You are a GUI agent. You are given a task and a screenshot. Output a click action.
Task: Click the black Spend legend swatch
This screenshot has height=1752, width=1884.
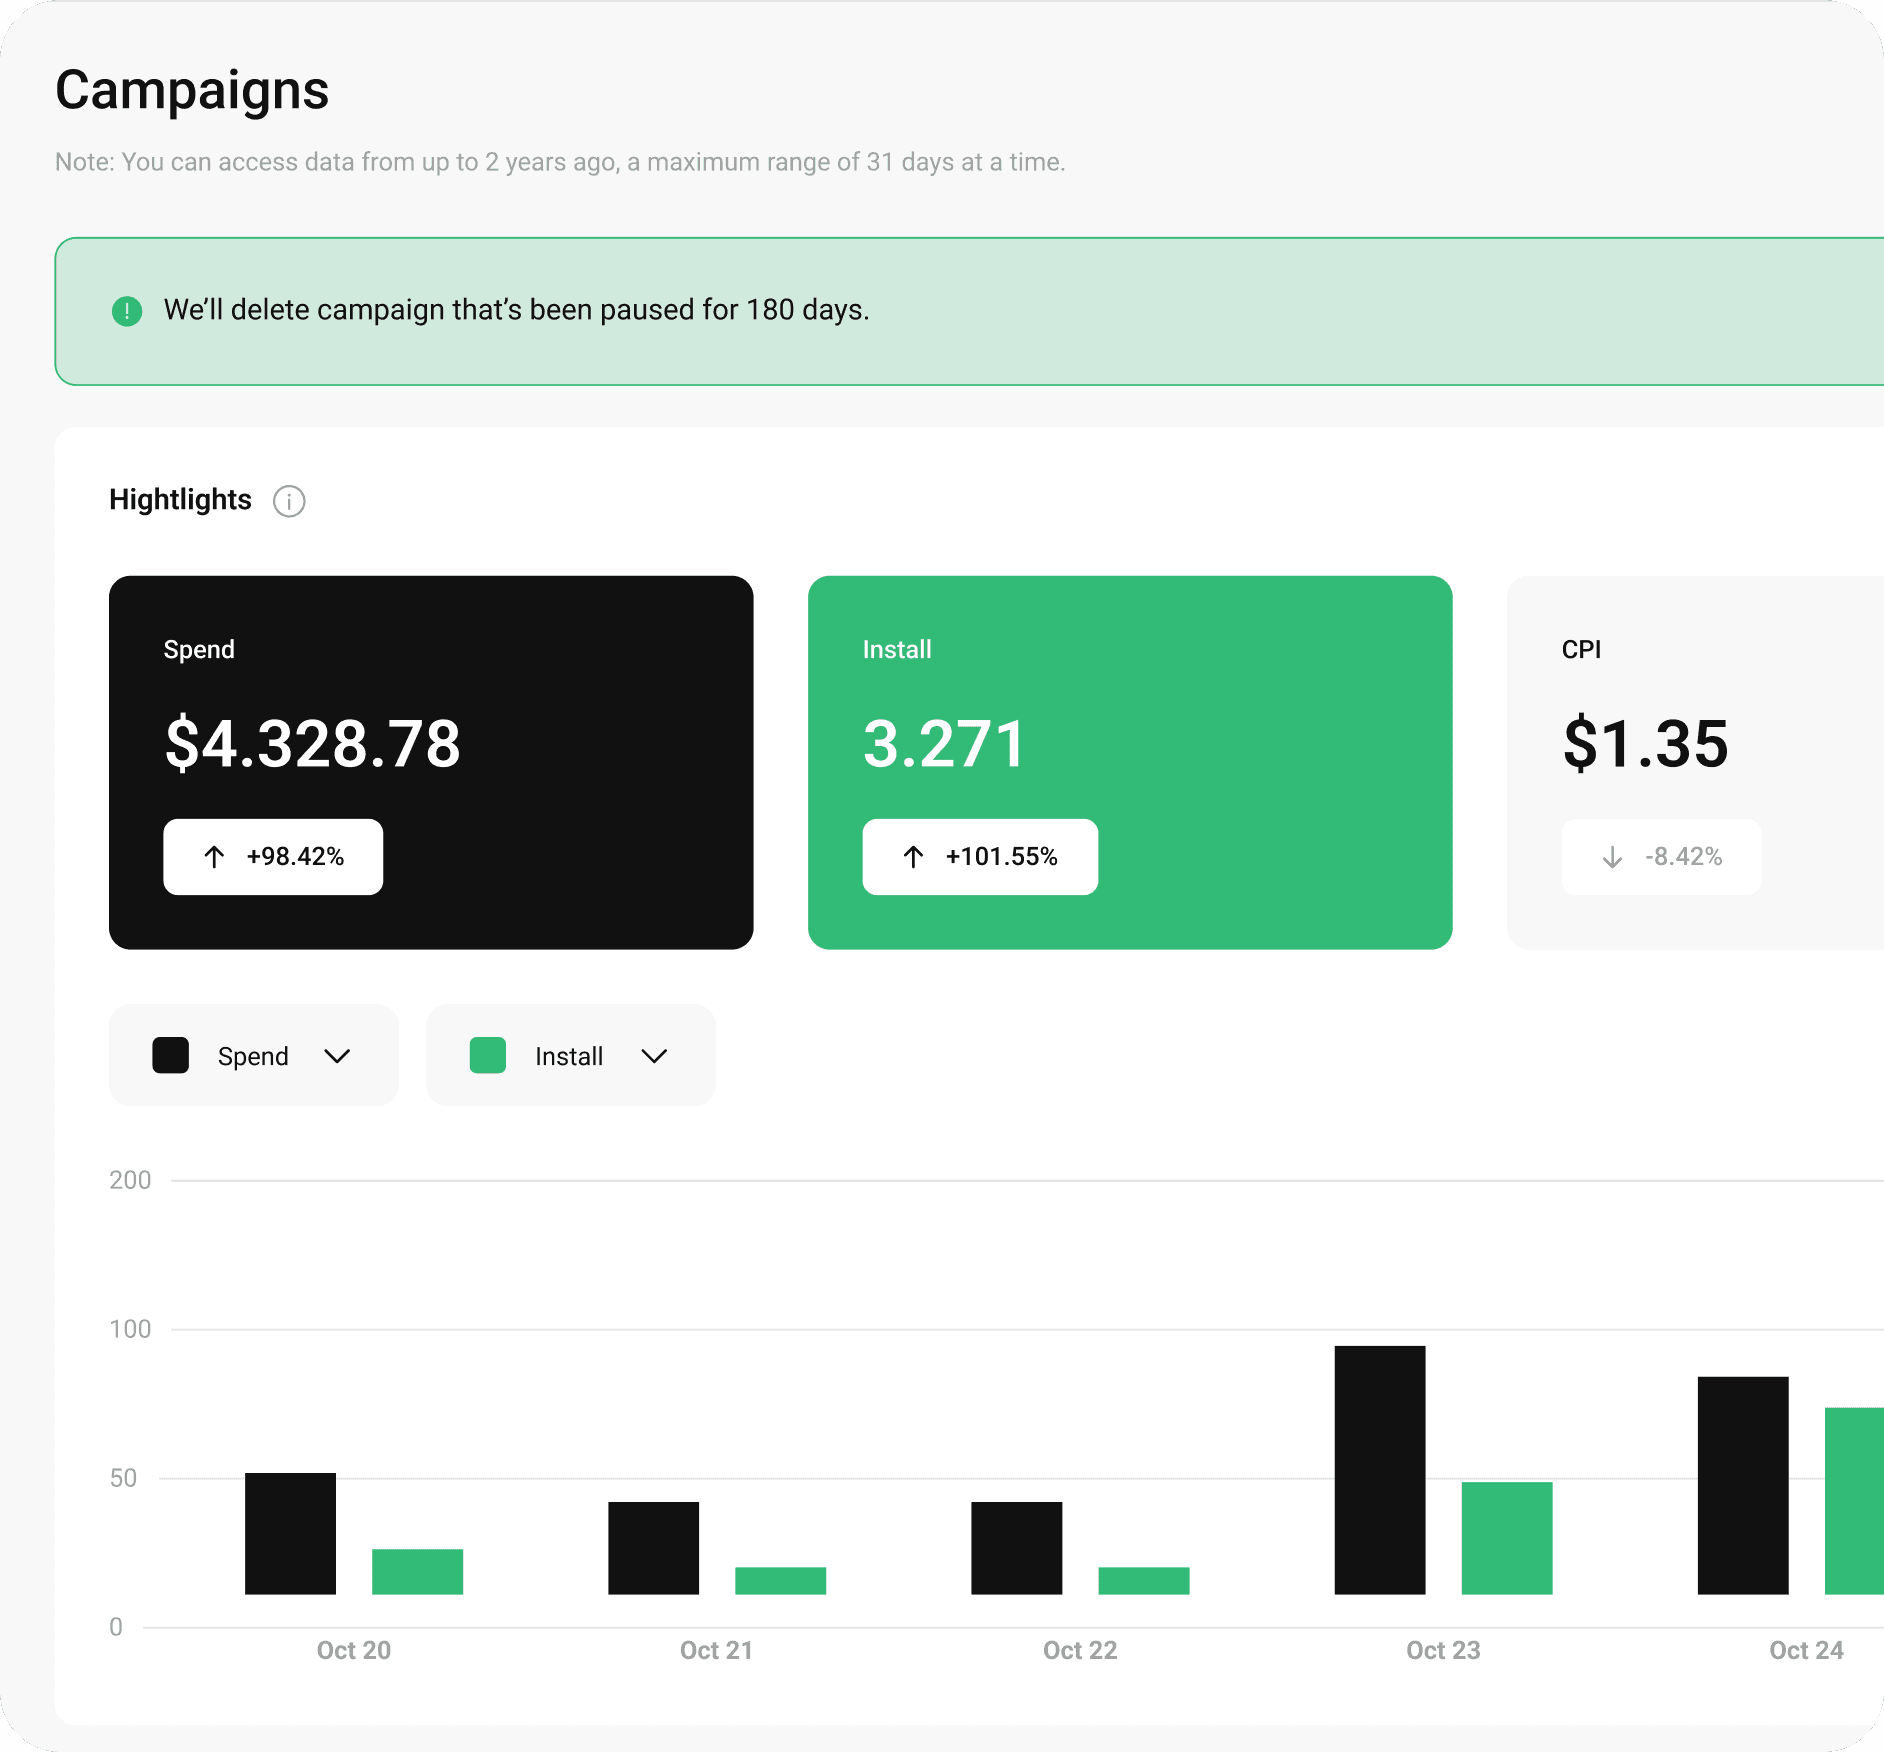171,1056
